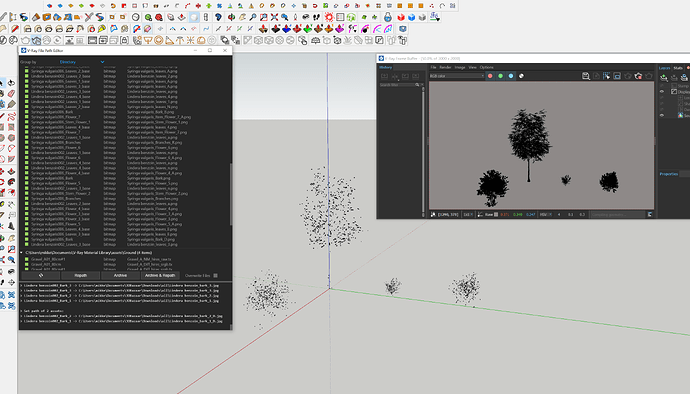
Task: Toggle the green checkbox for Gravel_A01_80cm#1
Action: pyautogui.click(x=27, y=259)
